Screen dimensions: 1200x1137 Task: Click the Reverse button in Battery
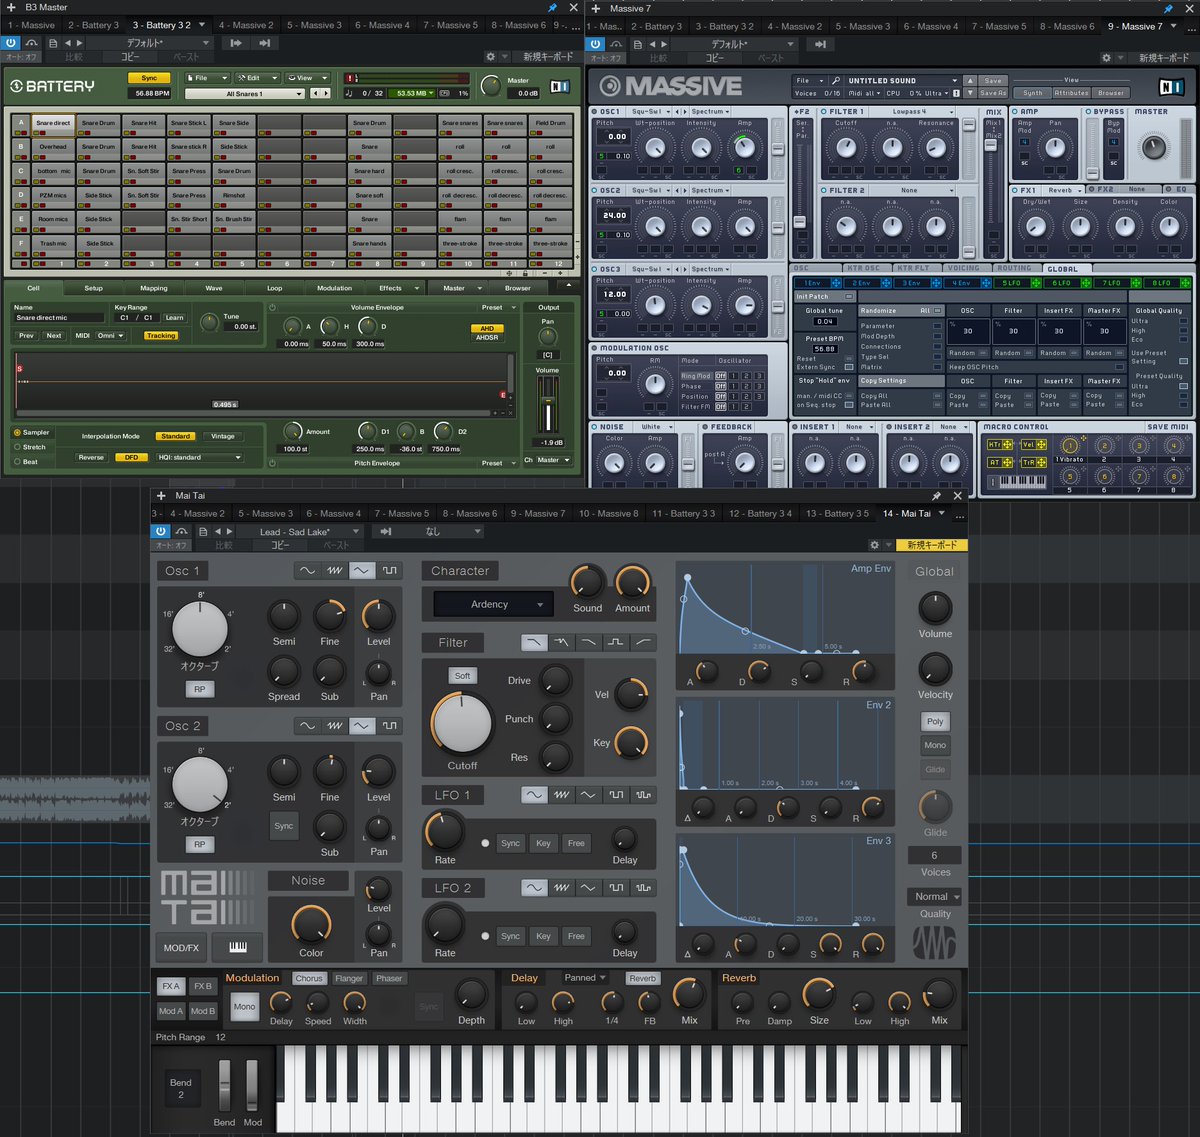pyautogui.click(x=91, y=457)
